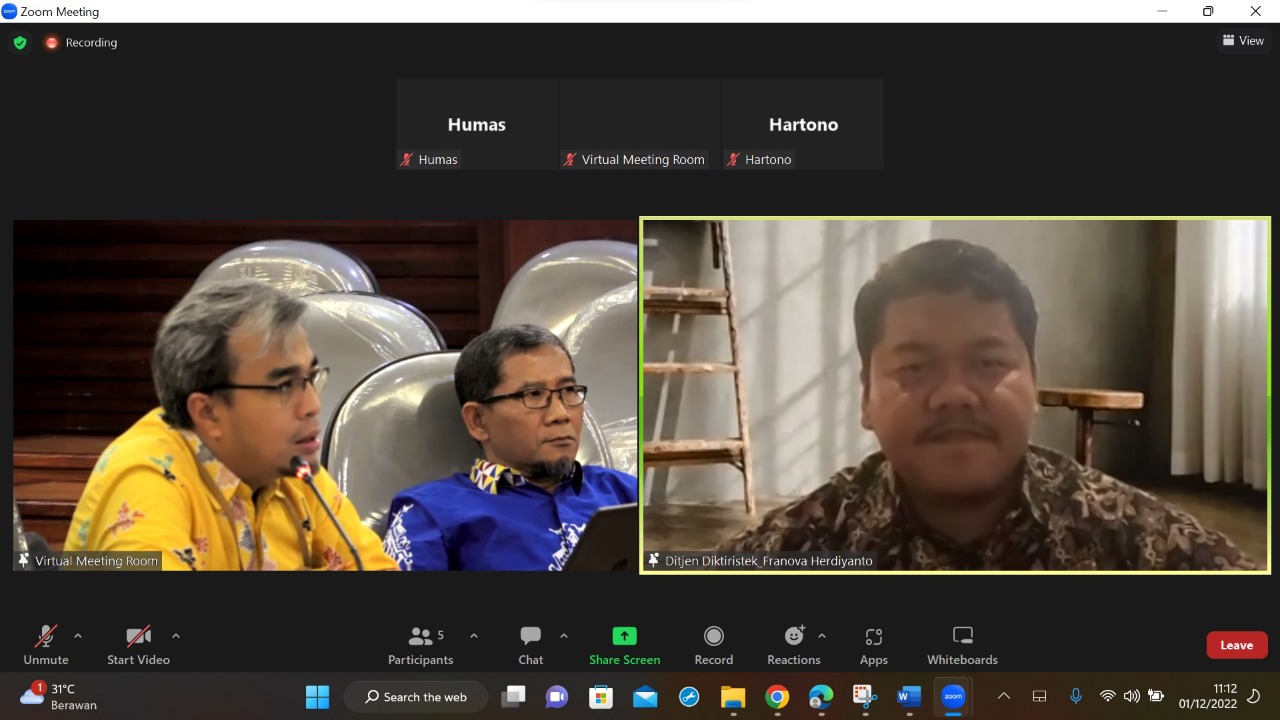Expand video options arrow beside Start Video
1280x720 pixels.
[176, 636]
